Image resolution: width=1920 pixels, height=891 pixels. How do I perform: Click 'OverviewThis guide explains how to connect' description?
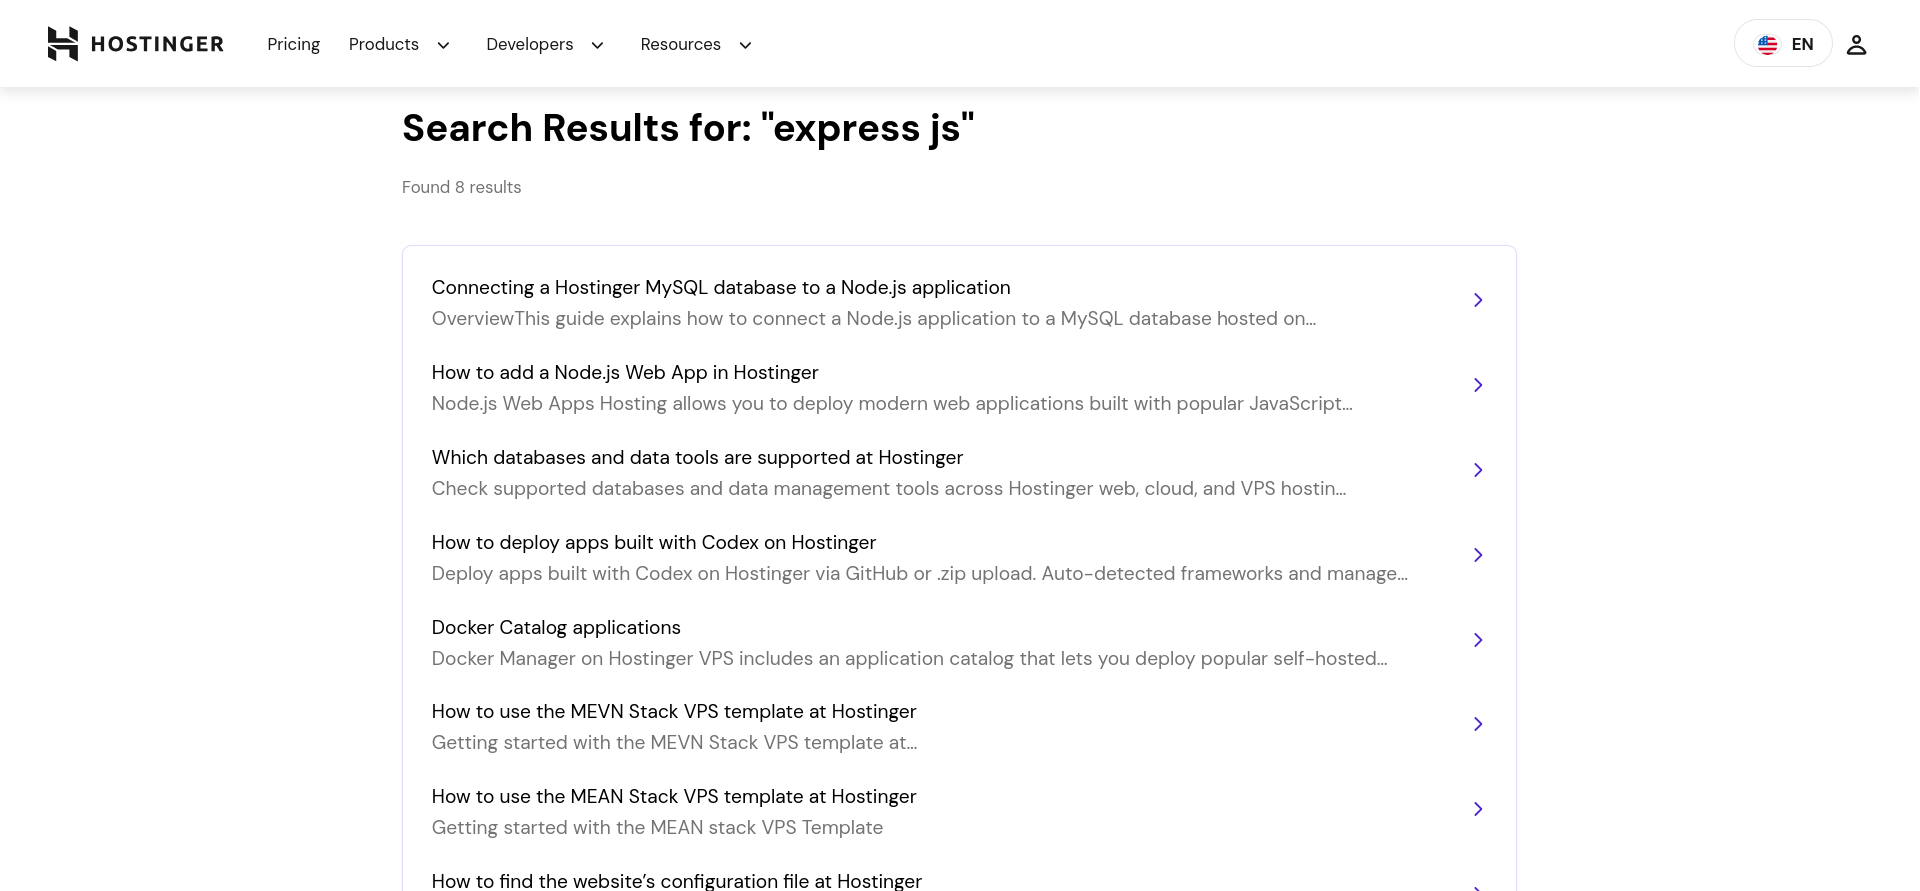click(x=874, y=318)
